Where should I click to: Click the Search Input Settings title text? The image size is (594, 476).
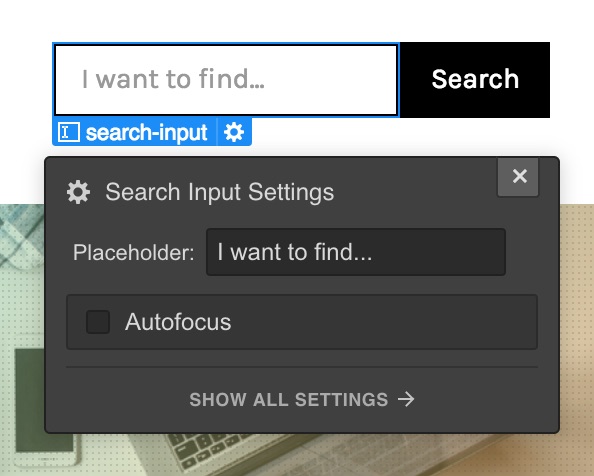(220, 192)
